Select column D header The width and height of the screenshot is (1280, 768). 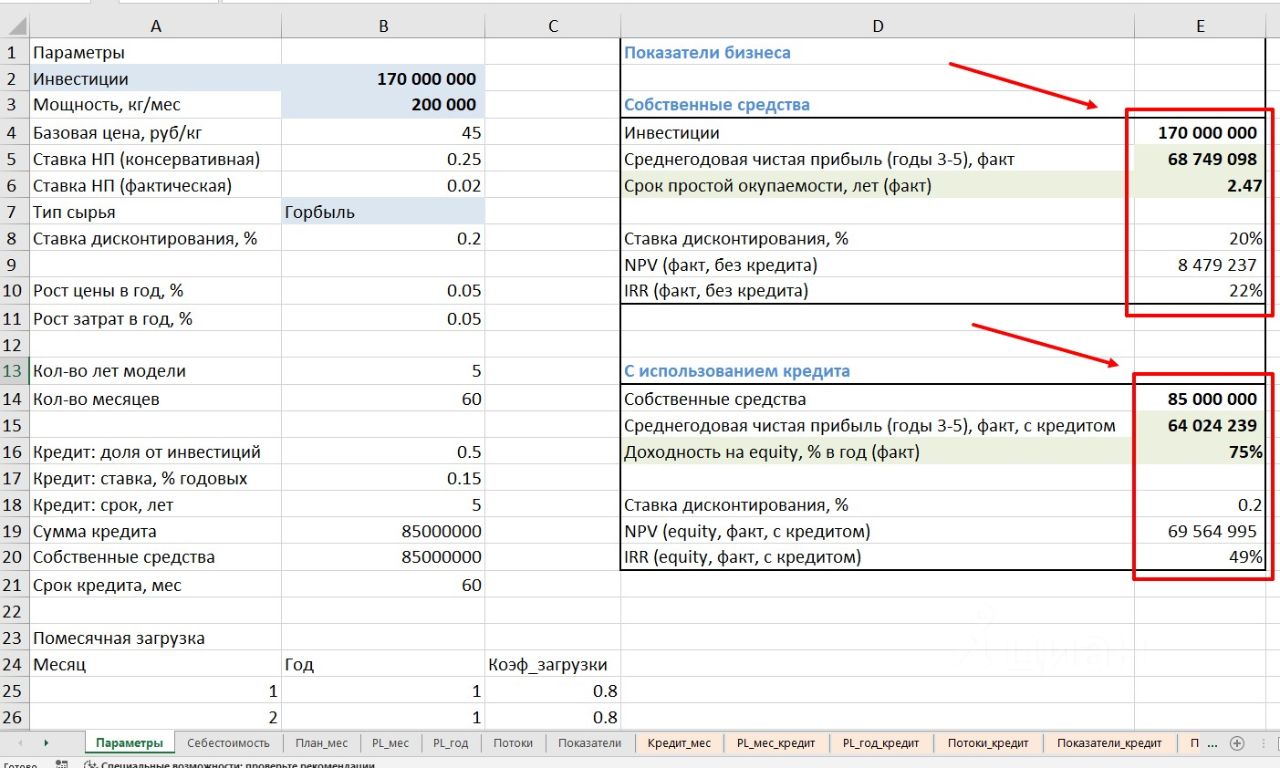coord(877,27)
